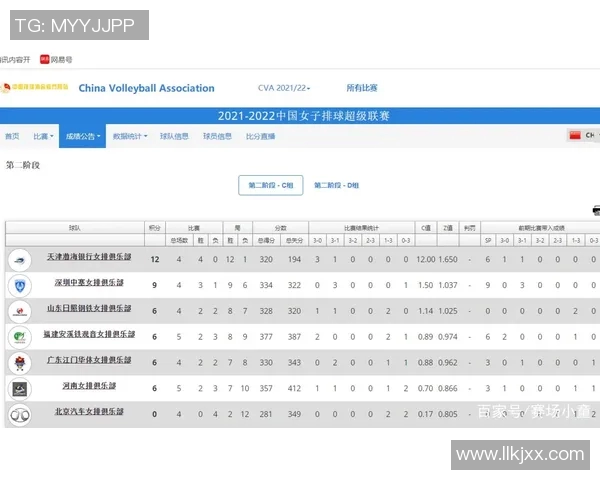Image resolution: width=600 pixels, height=480 pixels.
Task: Expand the 比赛 dropdown menu
Action: tap(41, 136)
